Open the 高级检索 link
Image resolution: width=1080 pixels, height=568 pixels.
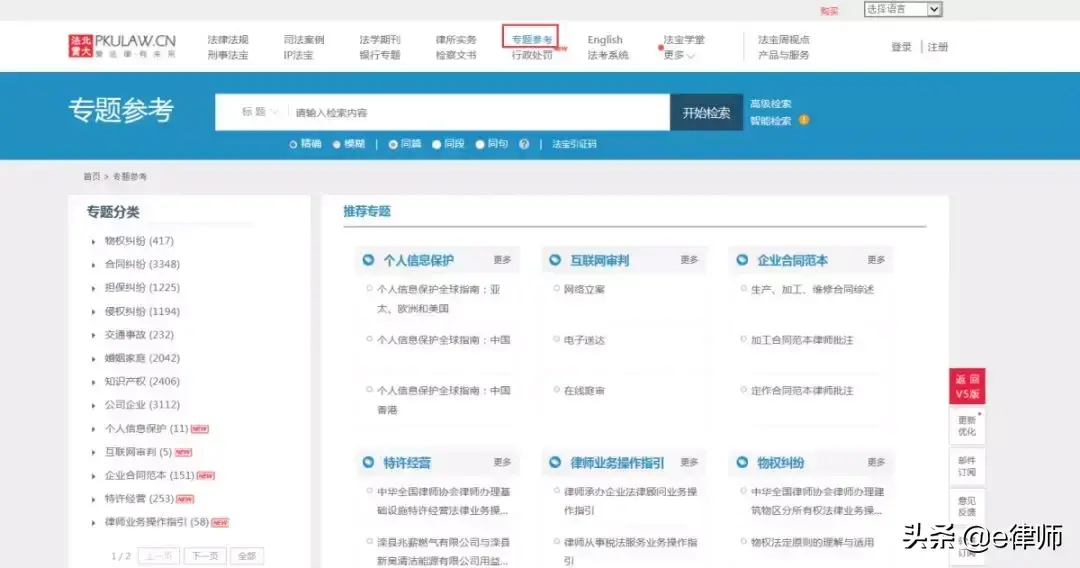(771, 104)
